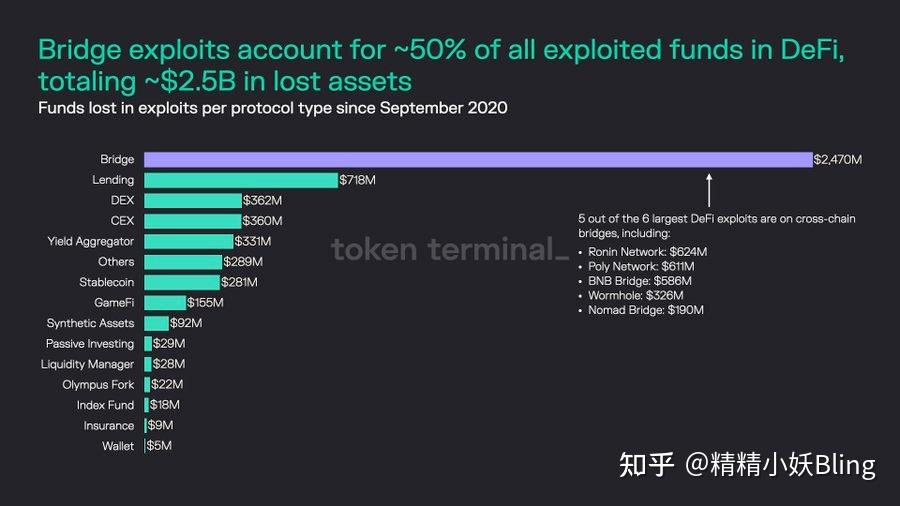Click the green Lending bar

[241, 180]
